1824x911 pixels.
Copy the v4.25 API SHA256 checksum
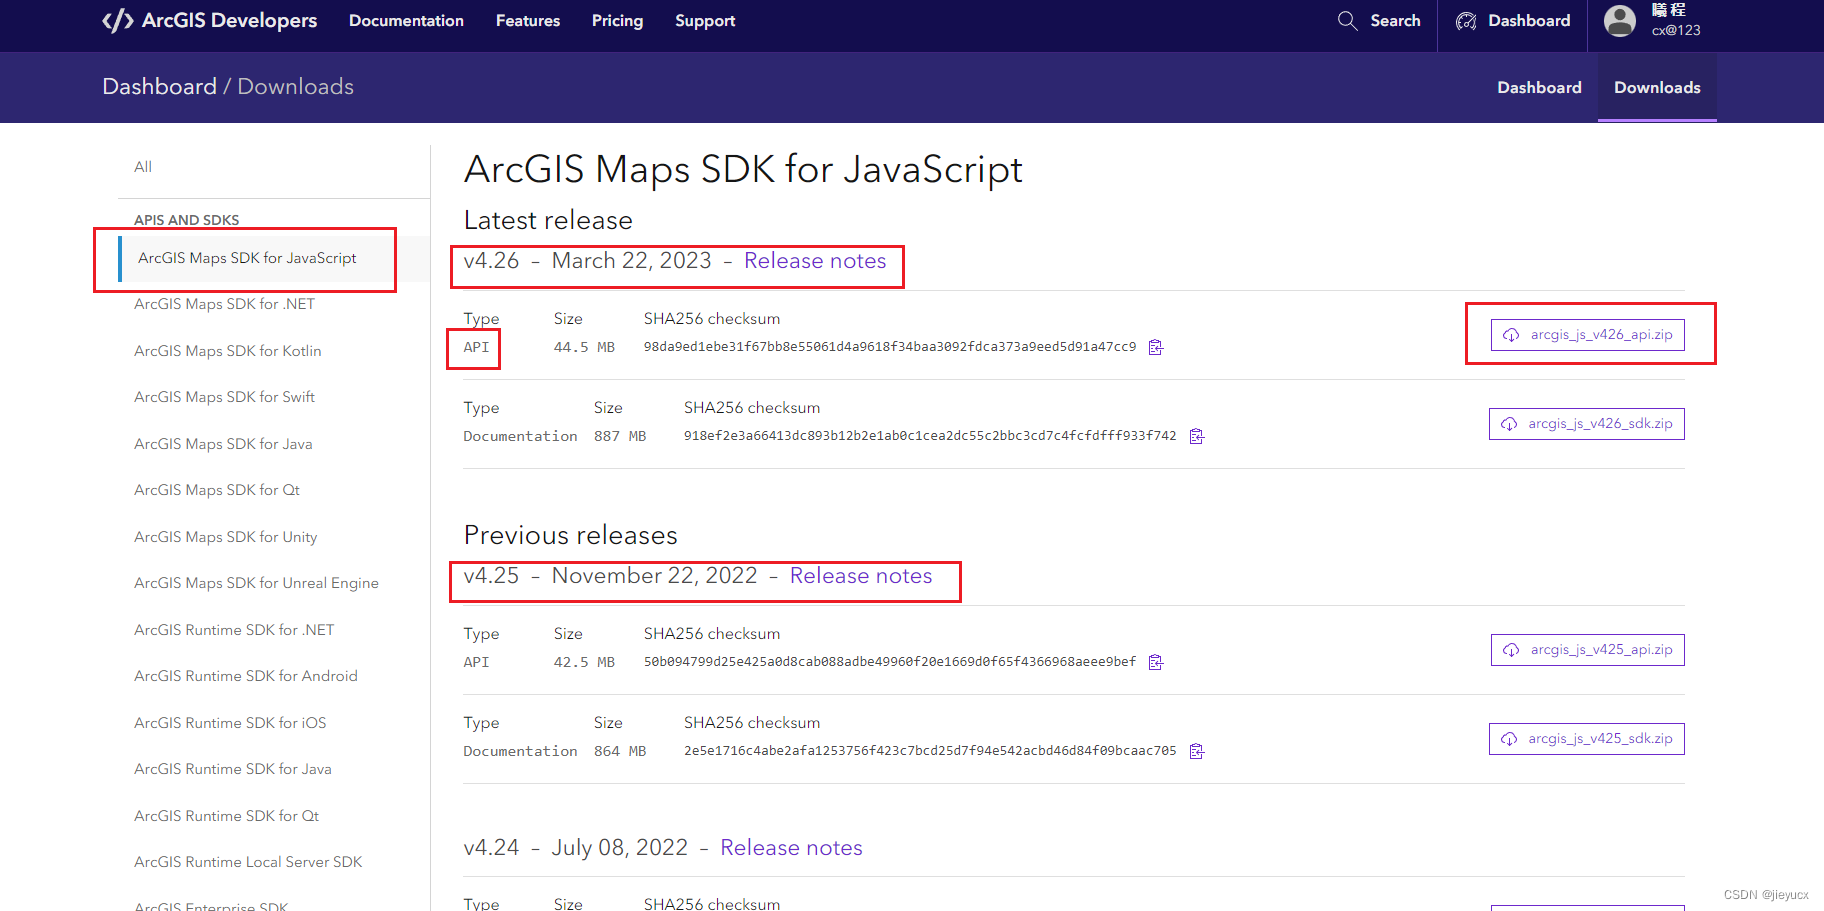click(x=1156, y=663)
